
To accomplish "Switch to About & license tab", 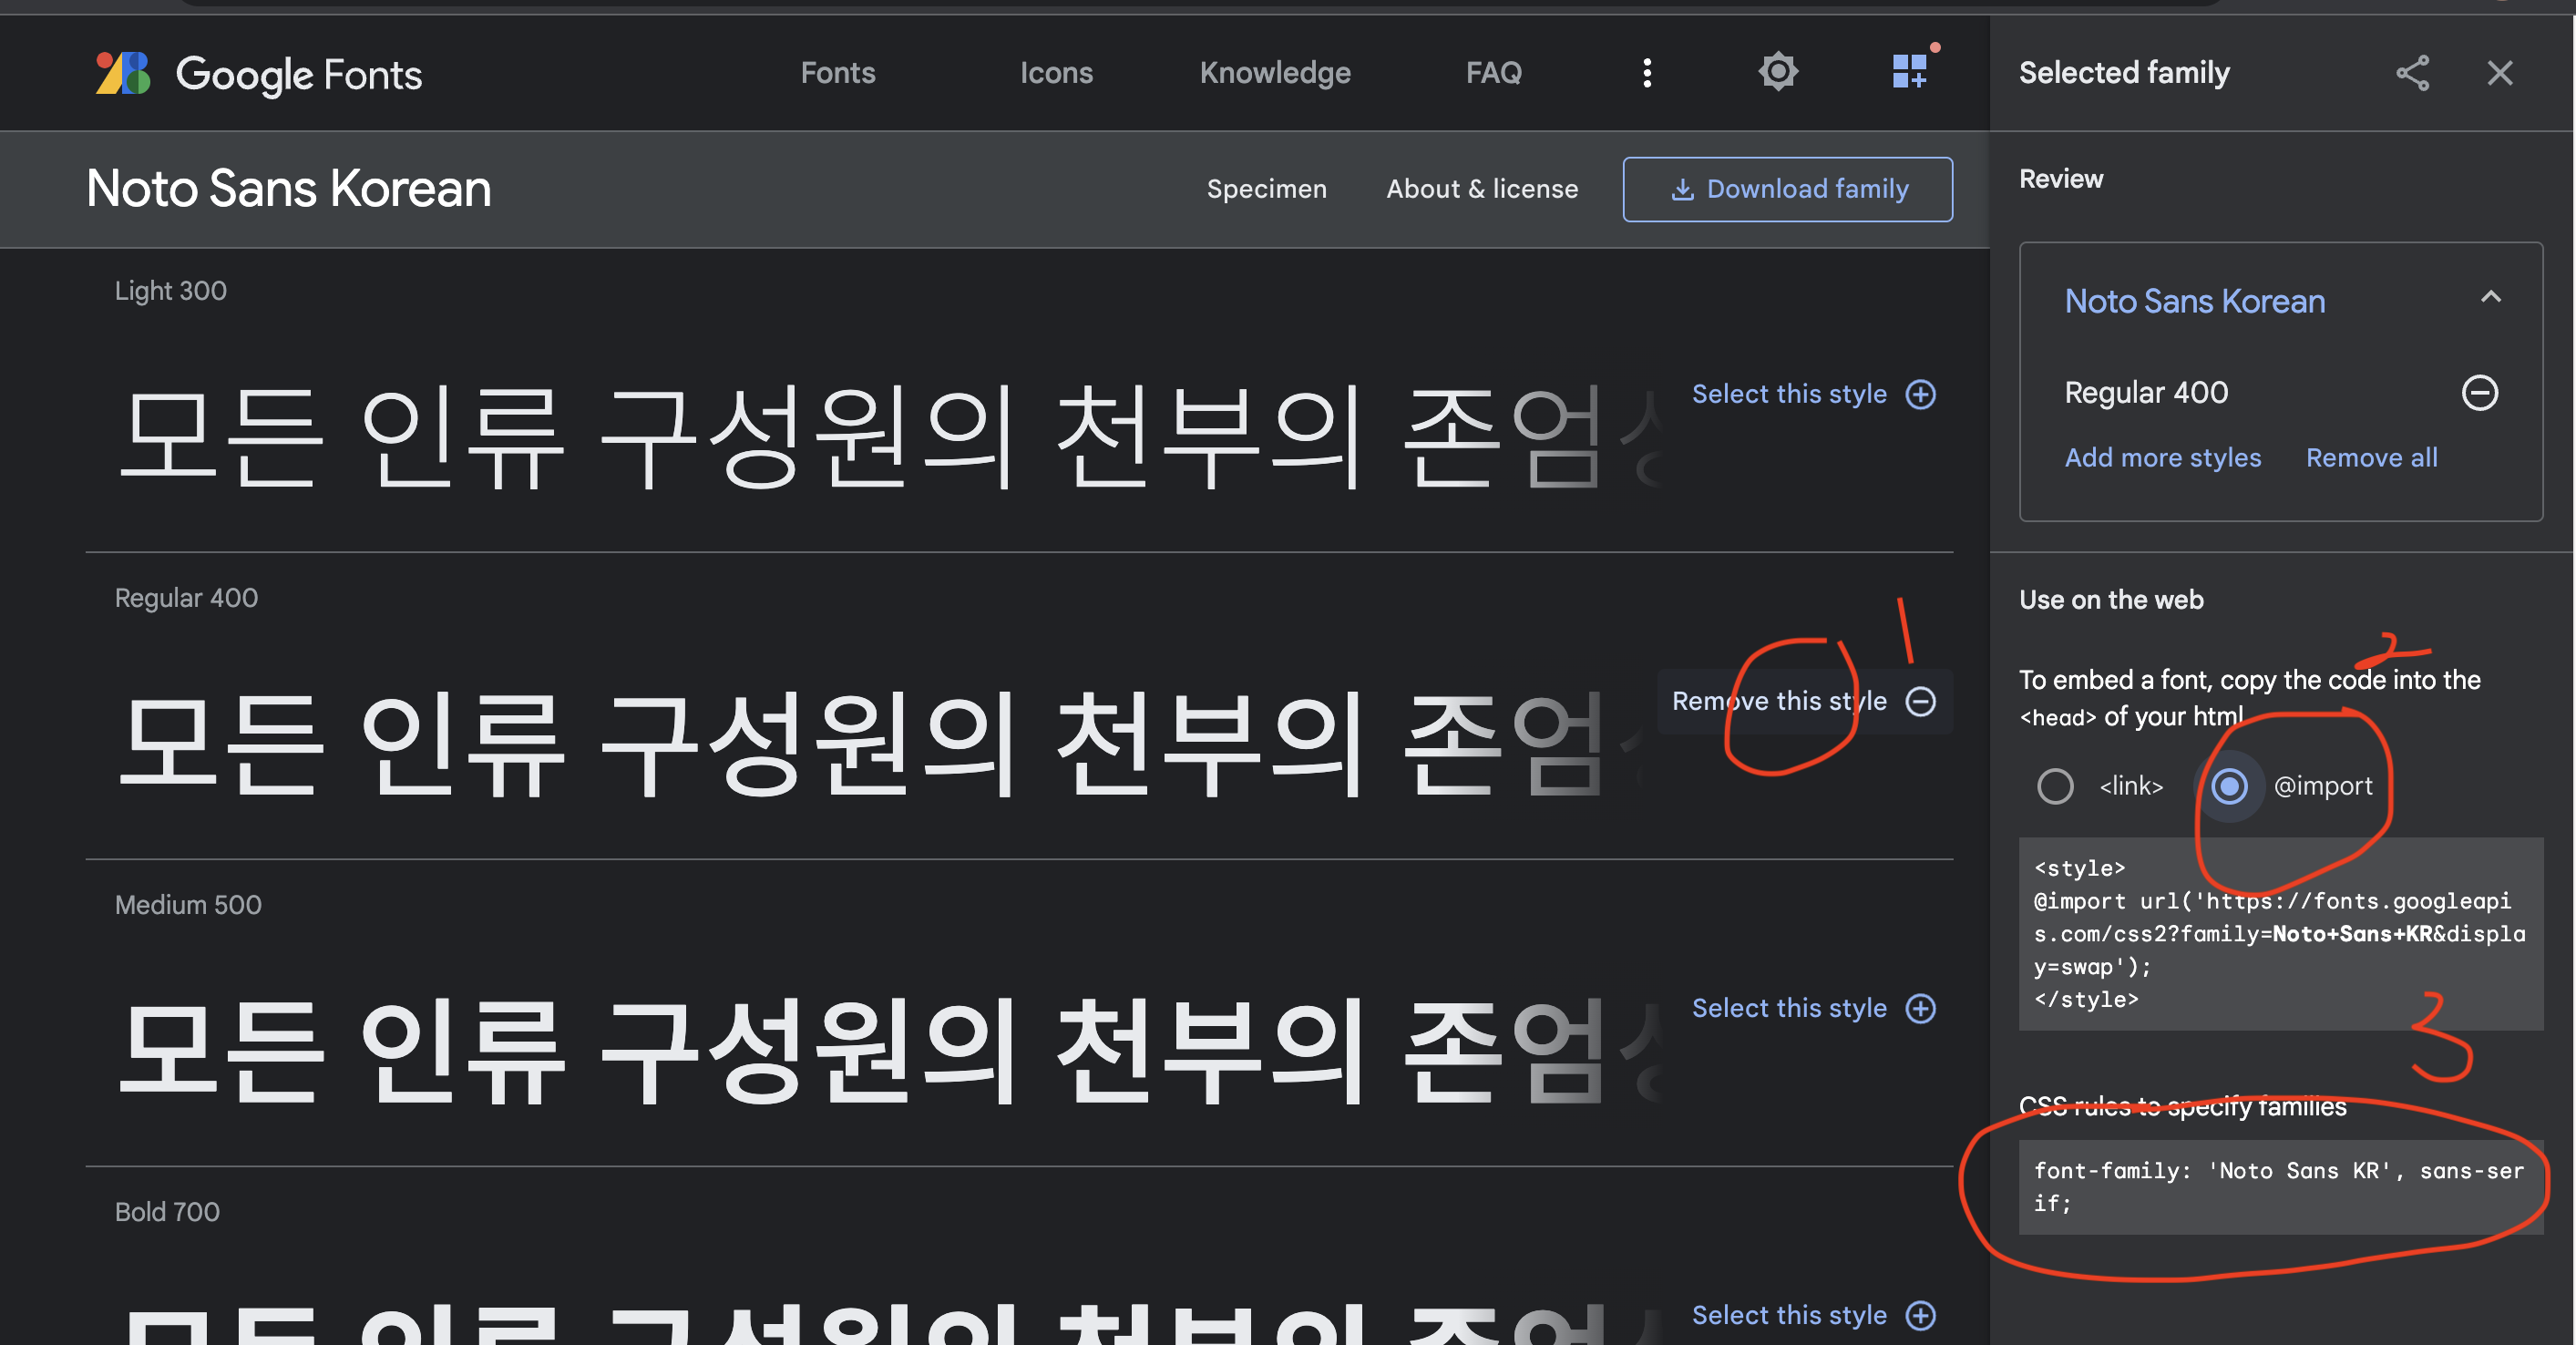I will tap(1482, 189).
